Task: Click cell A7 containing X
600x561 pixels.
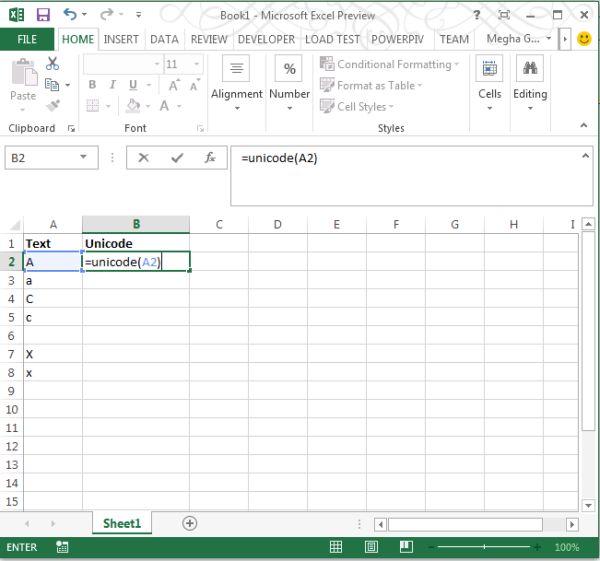Action: coord(53,354)
